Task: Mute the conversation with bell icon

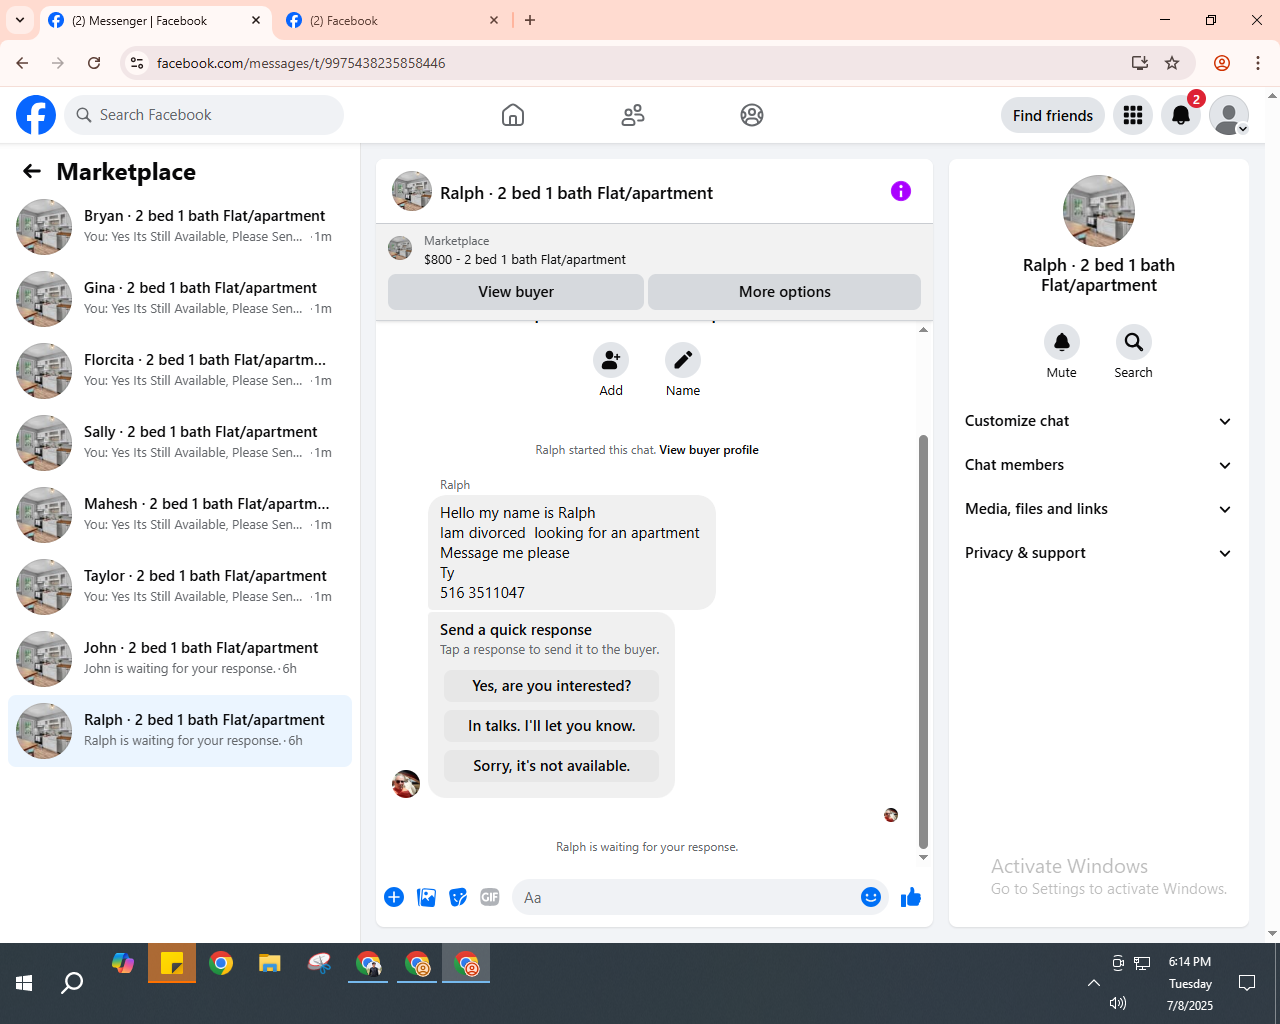Action: (1062, 342)
